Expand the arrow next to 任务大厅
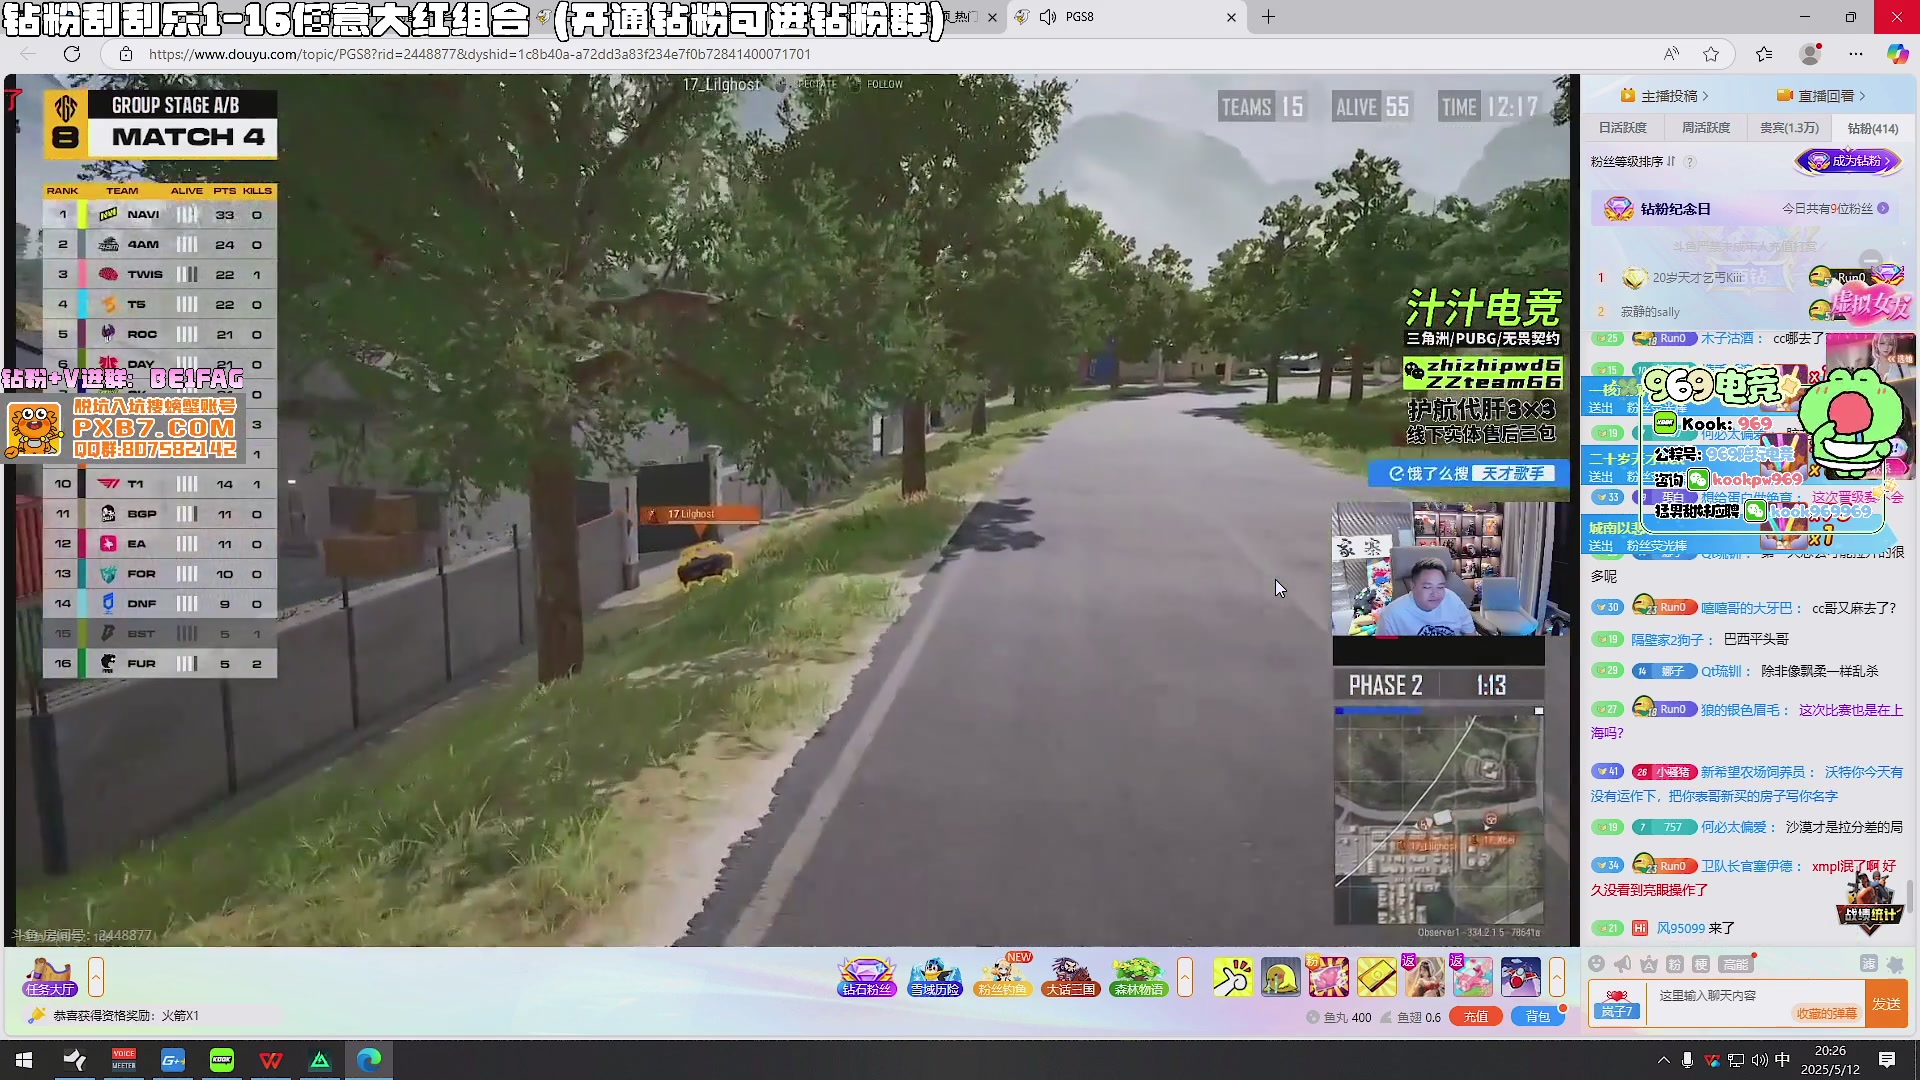The width and height of the screenshot is (1920, 1080). pos(96,977)
